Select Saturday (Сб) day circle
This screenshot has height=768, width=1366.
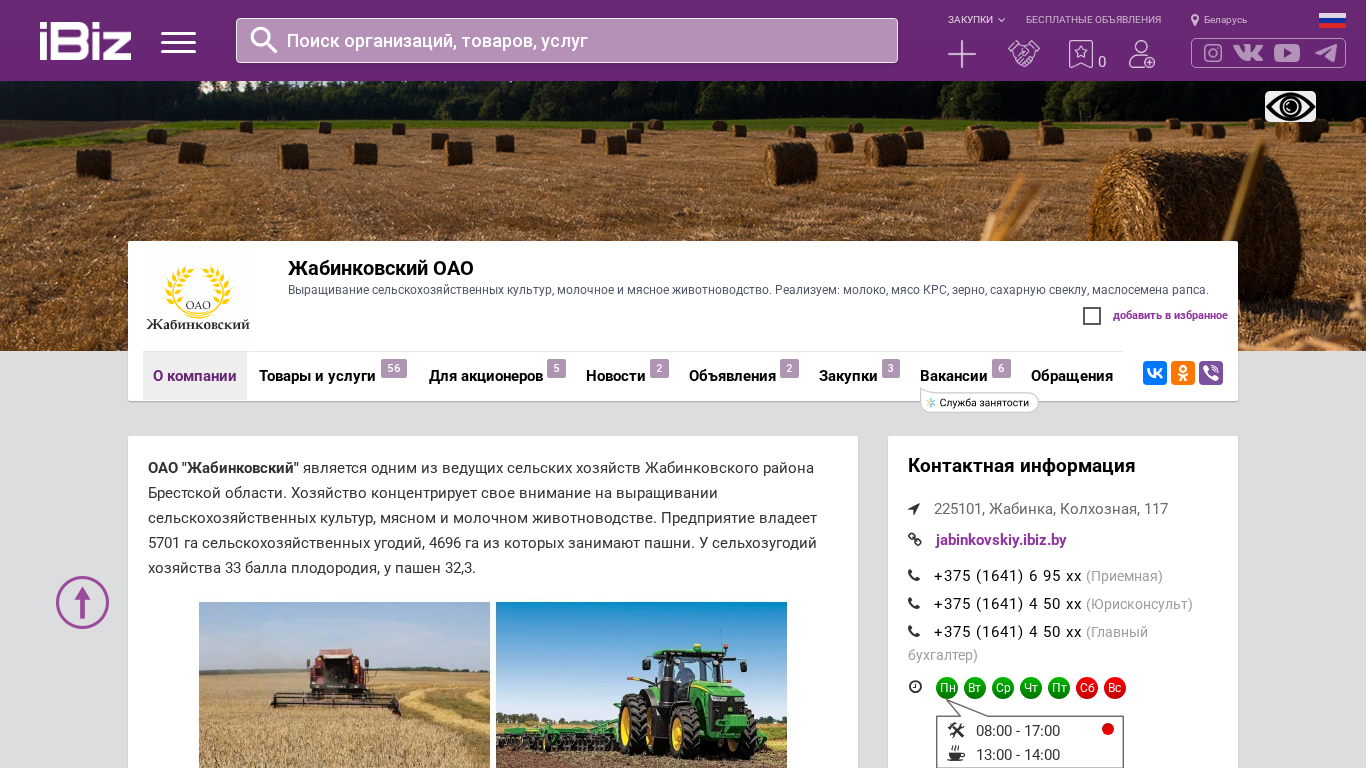(x=1087, y=688)
